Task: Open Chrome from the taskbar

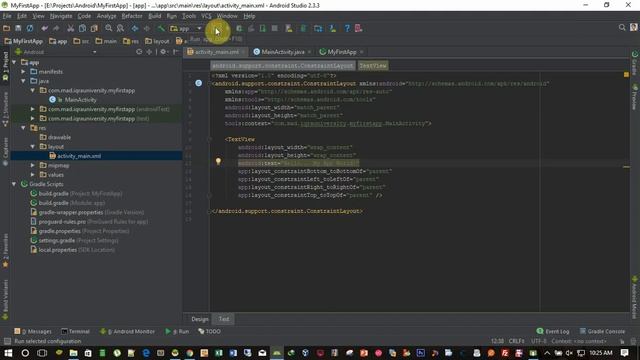Action: click(x=190, y=353)
